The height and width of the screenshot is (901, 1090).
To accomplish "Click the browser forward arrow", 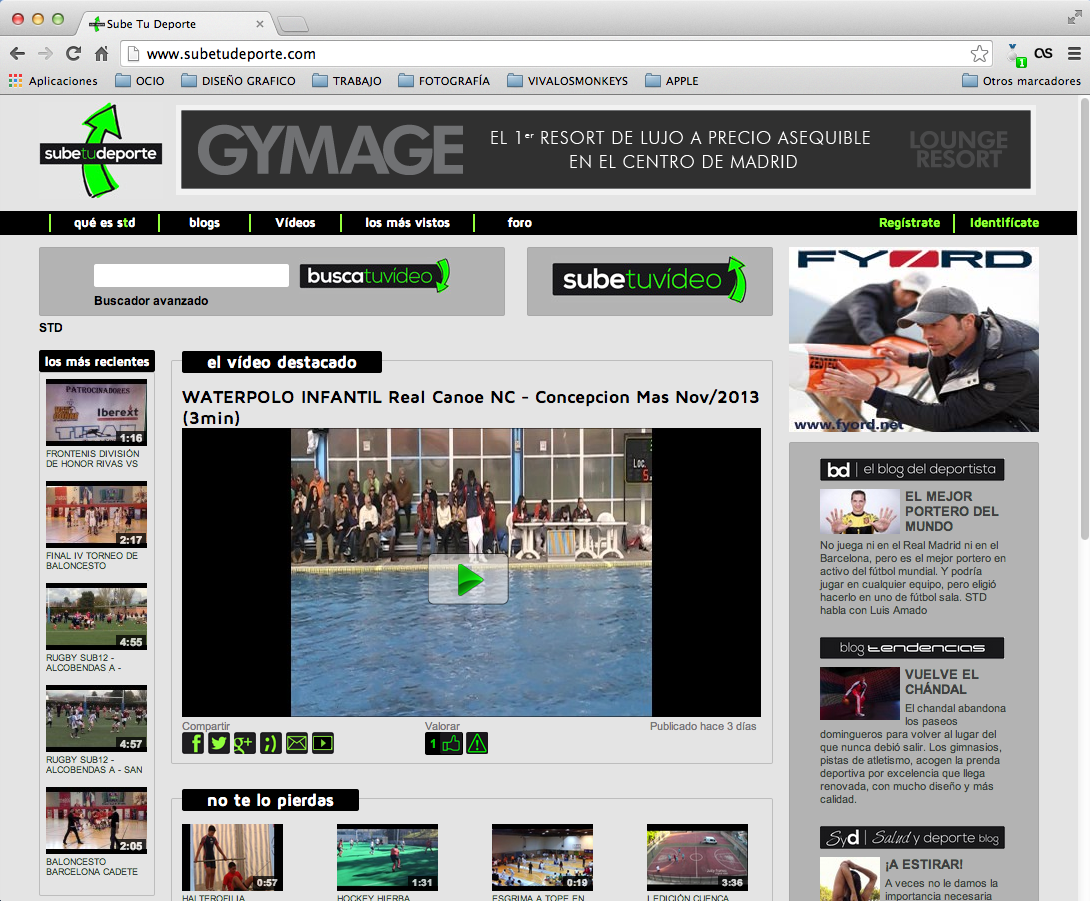I will 45,54.
